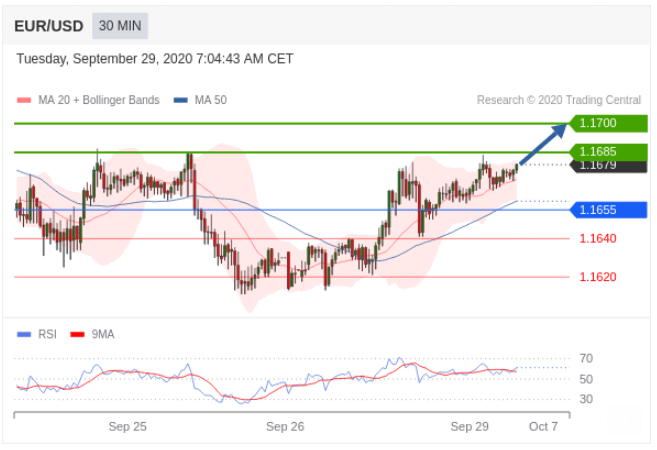Viewport: 657px width, 450px height.
Task: Click the 1.1685 resistance price tag
Action: tap(608, 151)
